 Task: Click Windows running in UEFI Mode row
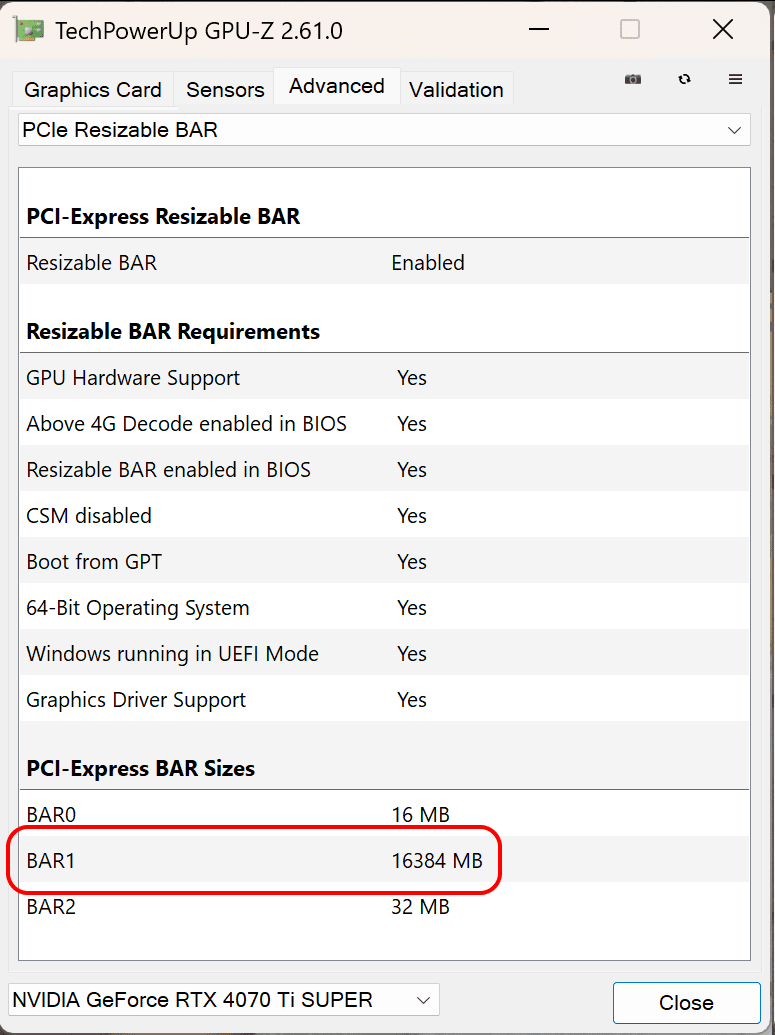point(384,653)
